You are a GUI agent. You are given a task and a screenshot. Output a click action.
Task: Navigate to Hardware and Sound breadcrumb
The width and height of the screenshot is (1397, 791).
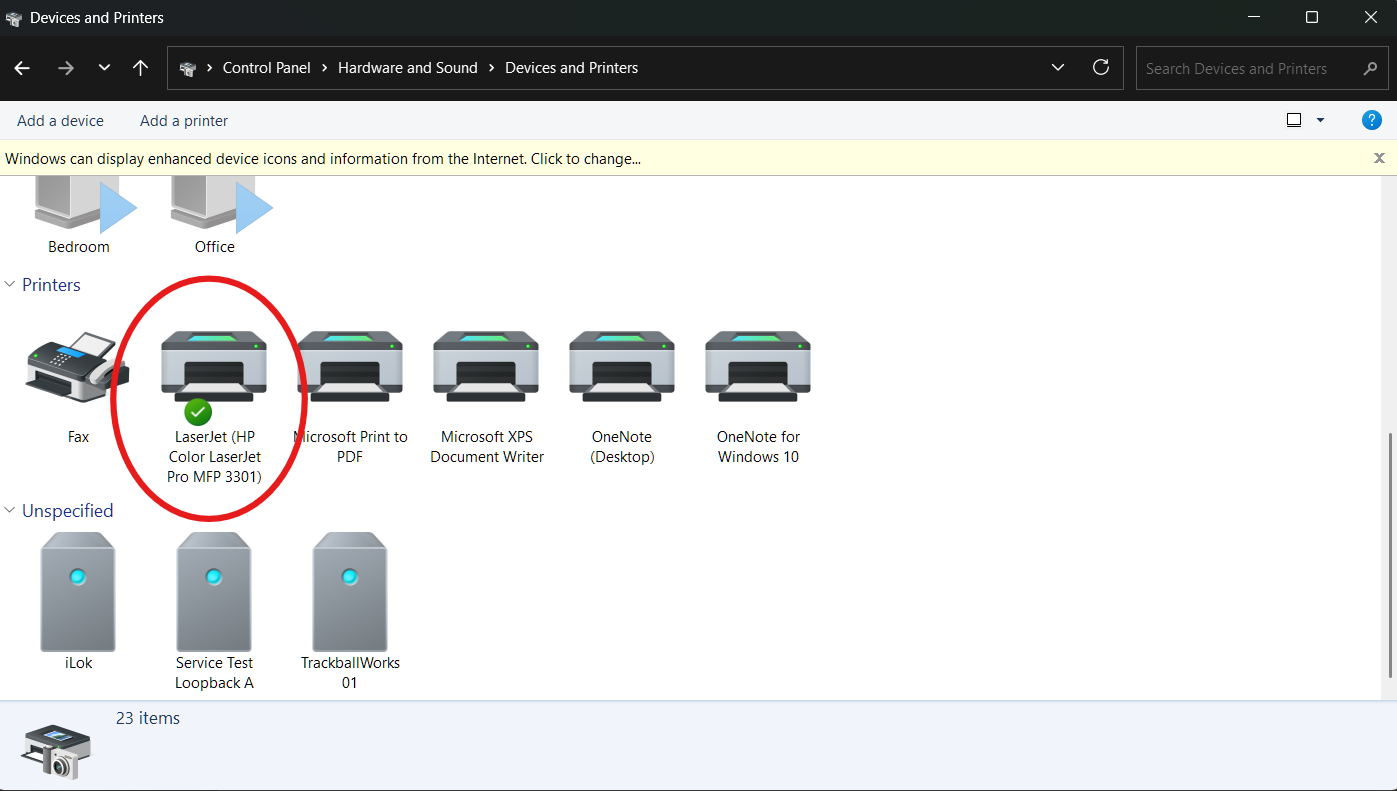[408, 67]
